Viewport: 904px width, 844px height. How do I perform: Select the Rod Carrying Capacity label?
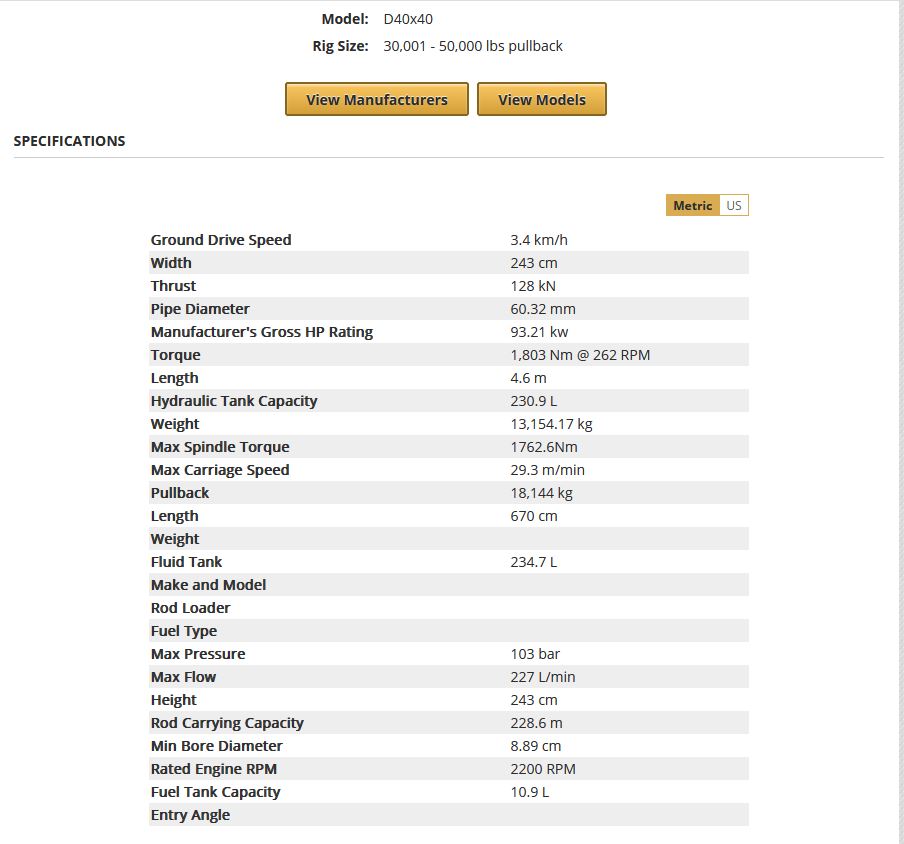click(227, 723)
